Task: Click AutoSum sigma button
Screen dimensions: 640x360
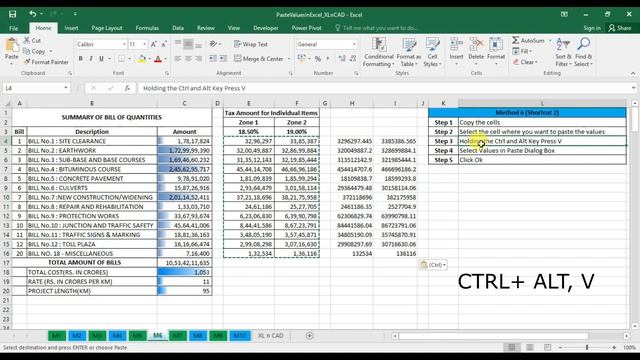Action: [x=528, y=40]
